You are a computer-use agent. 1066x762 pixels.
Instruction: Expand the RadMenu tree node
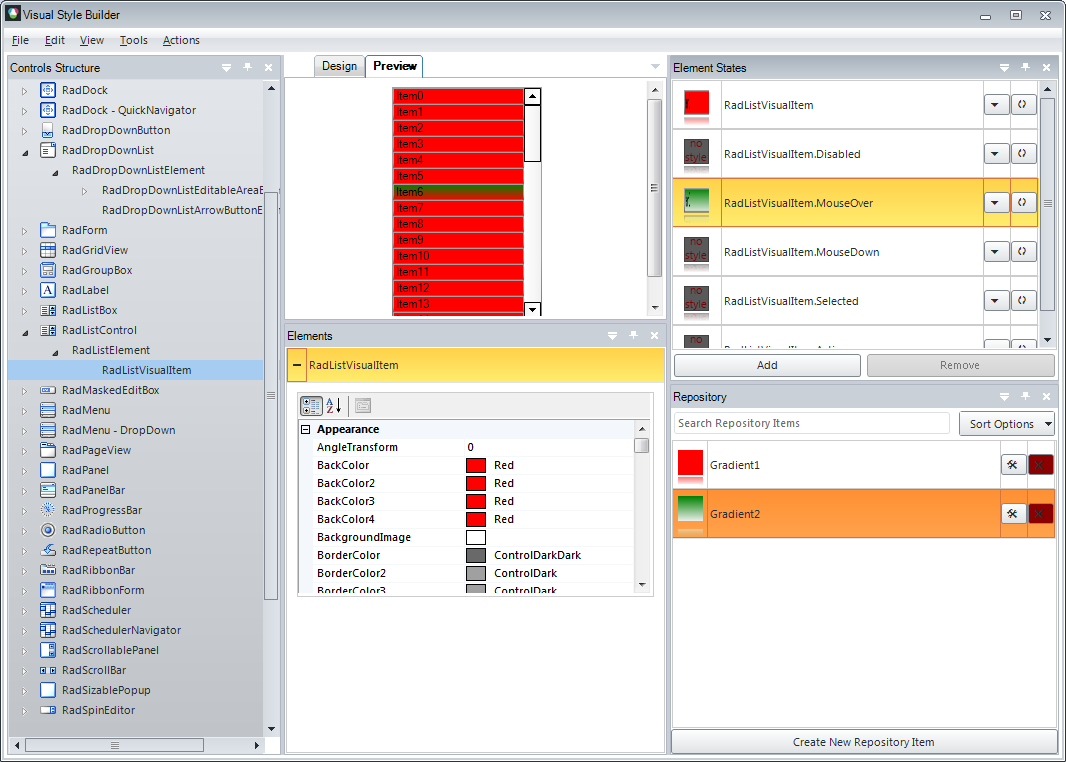pyautogui.click(x=24, y=411)
